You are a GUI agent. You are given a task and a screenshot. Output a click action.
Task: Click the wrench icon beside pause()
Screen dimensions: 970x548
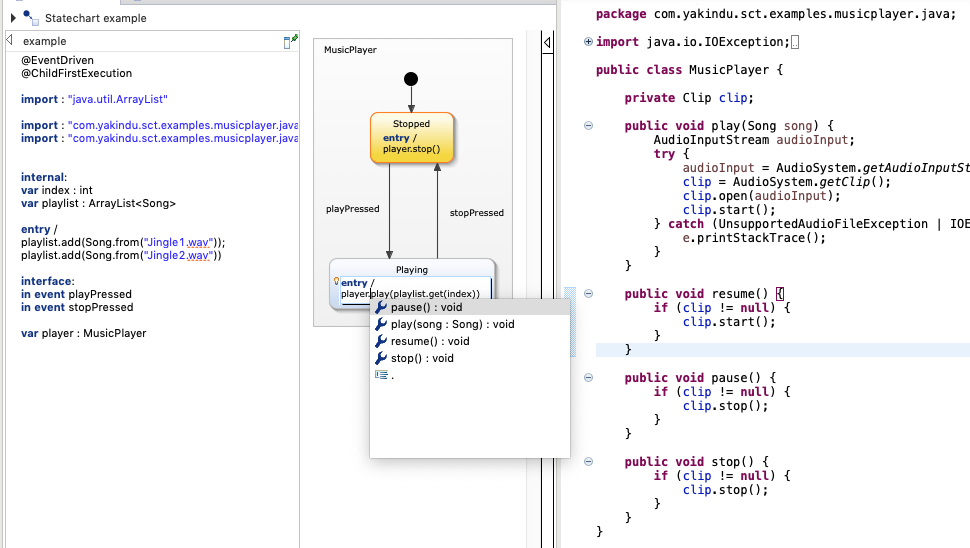point(380,308)
